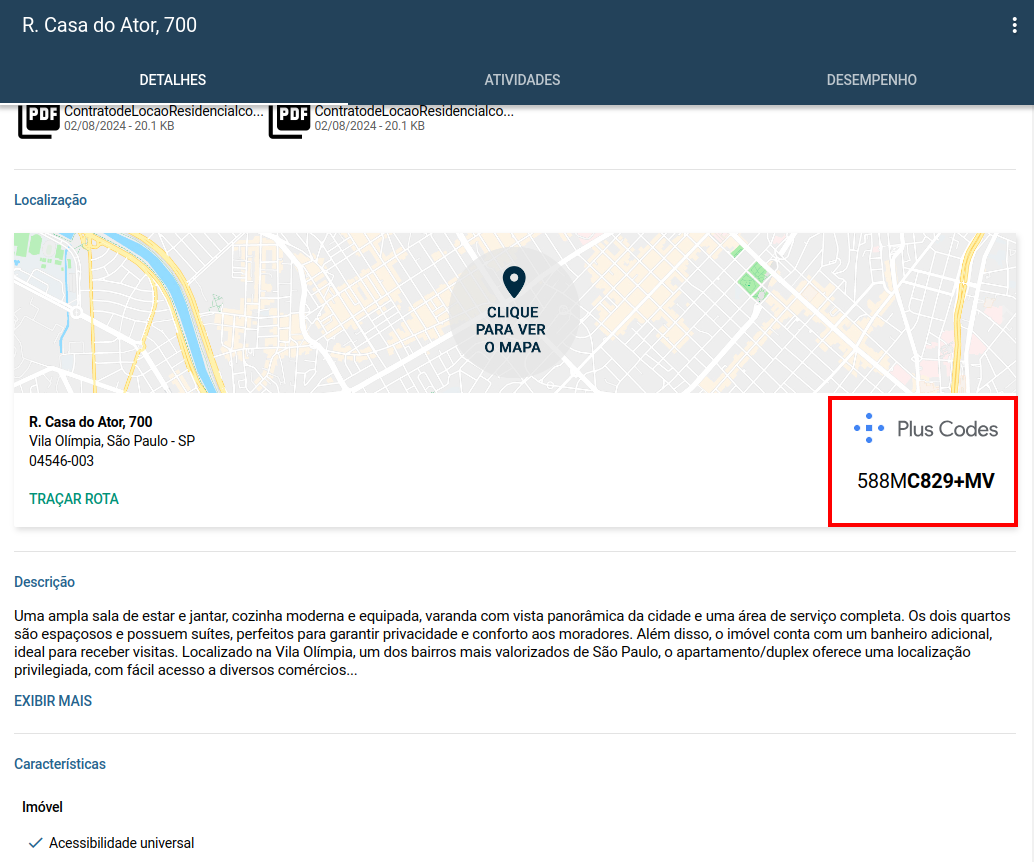
Task: Click address 'R. Casa do Ator, 700' in card
Action: click(x=90, y=421)
